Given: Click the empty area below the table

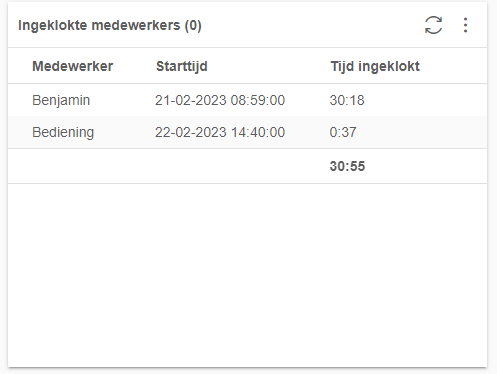Looking at the screenshot, I should click(247, 275).
